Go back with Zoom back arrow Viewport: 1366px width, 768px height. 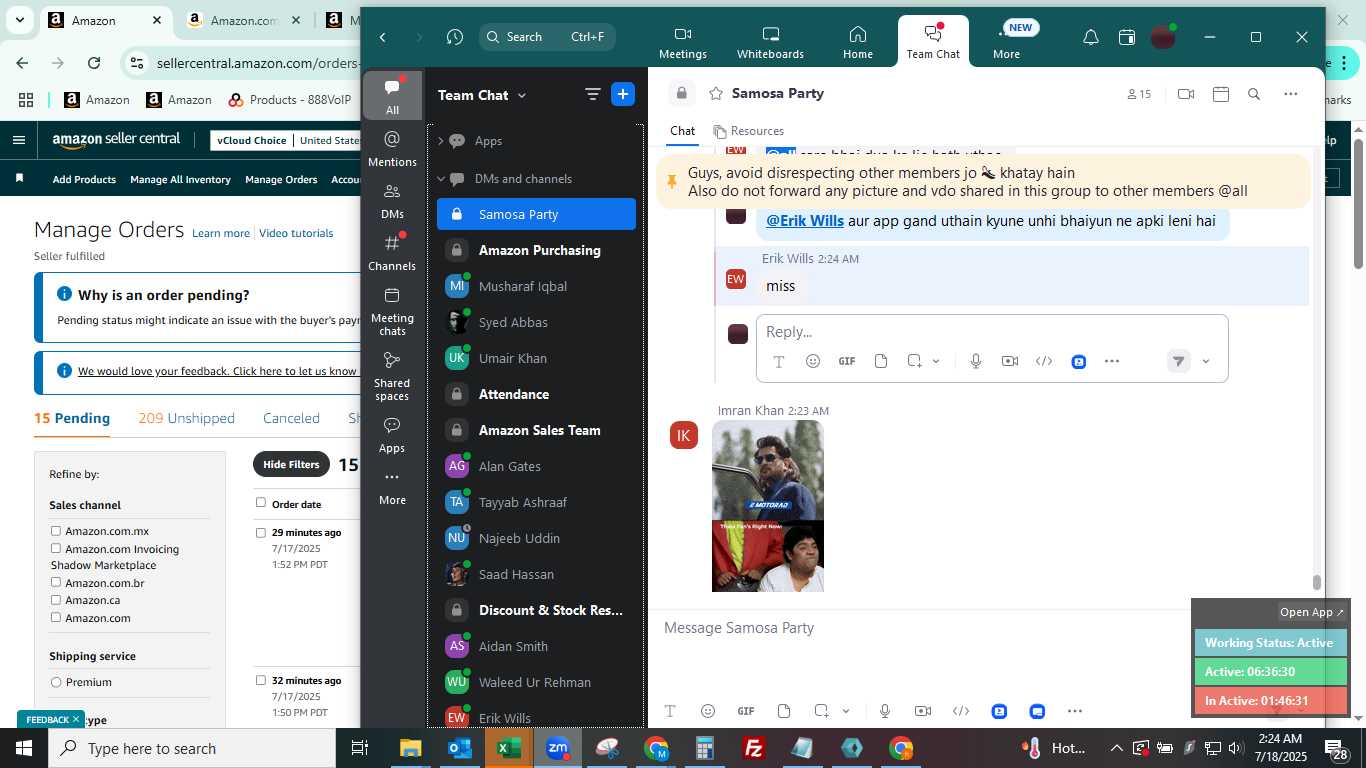pyautogui.click(x=383, y=37)
